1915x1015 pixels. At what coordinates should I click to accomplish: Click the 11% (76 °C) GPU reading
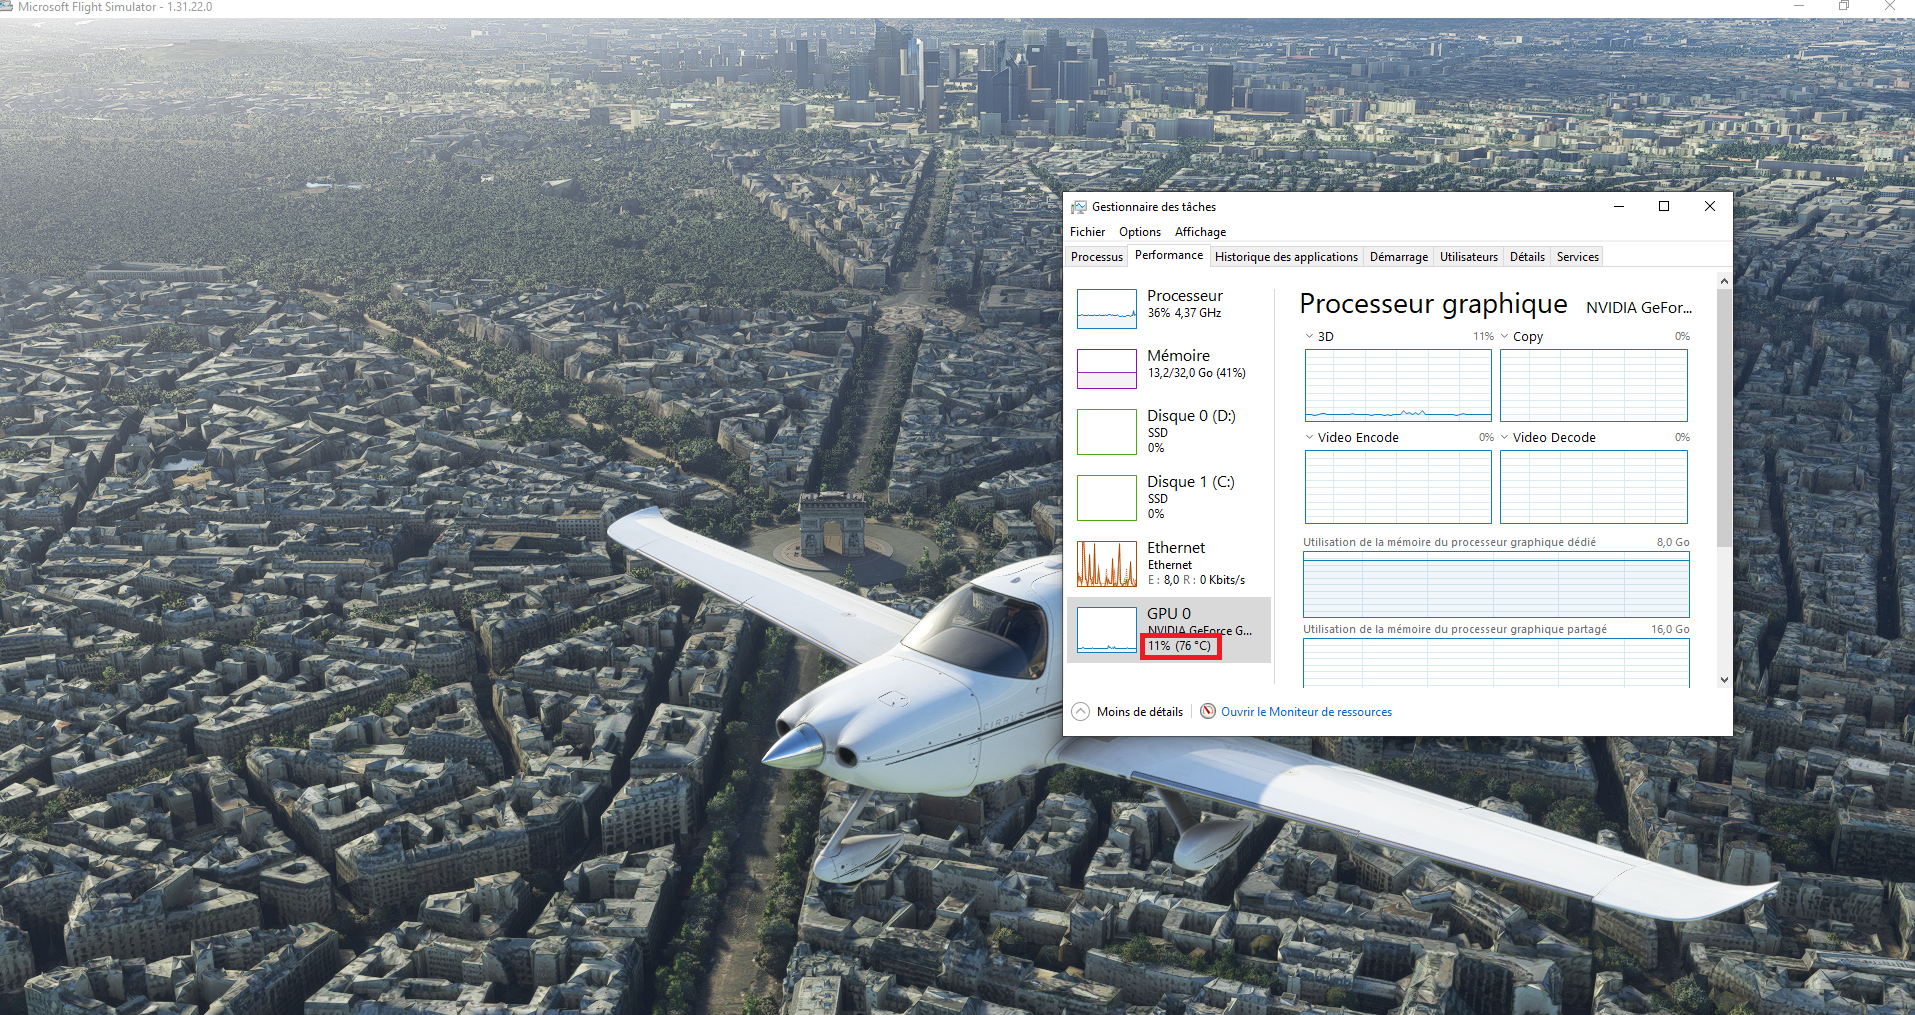click(1180, 646)
